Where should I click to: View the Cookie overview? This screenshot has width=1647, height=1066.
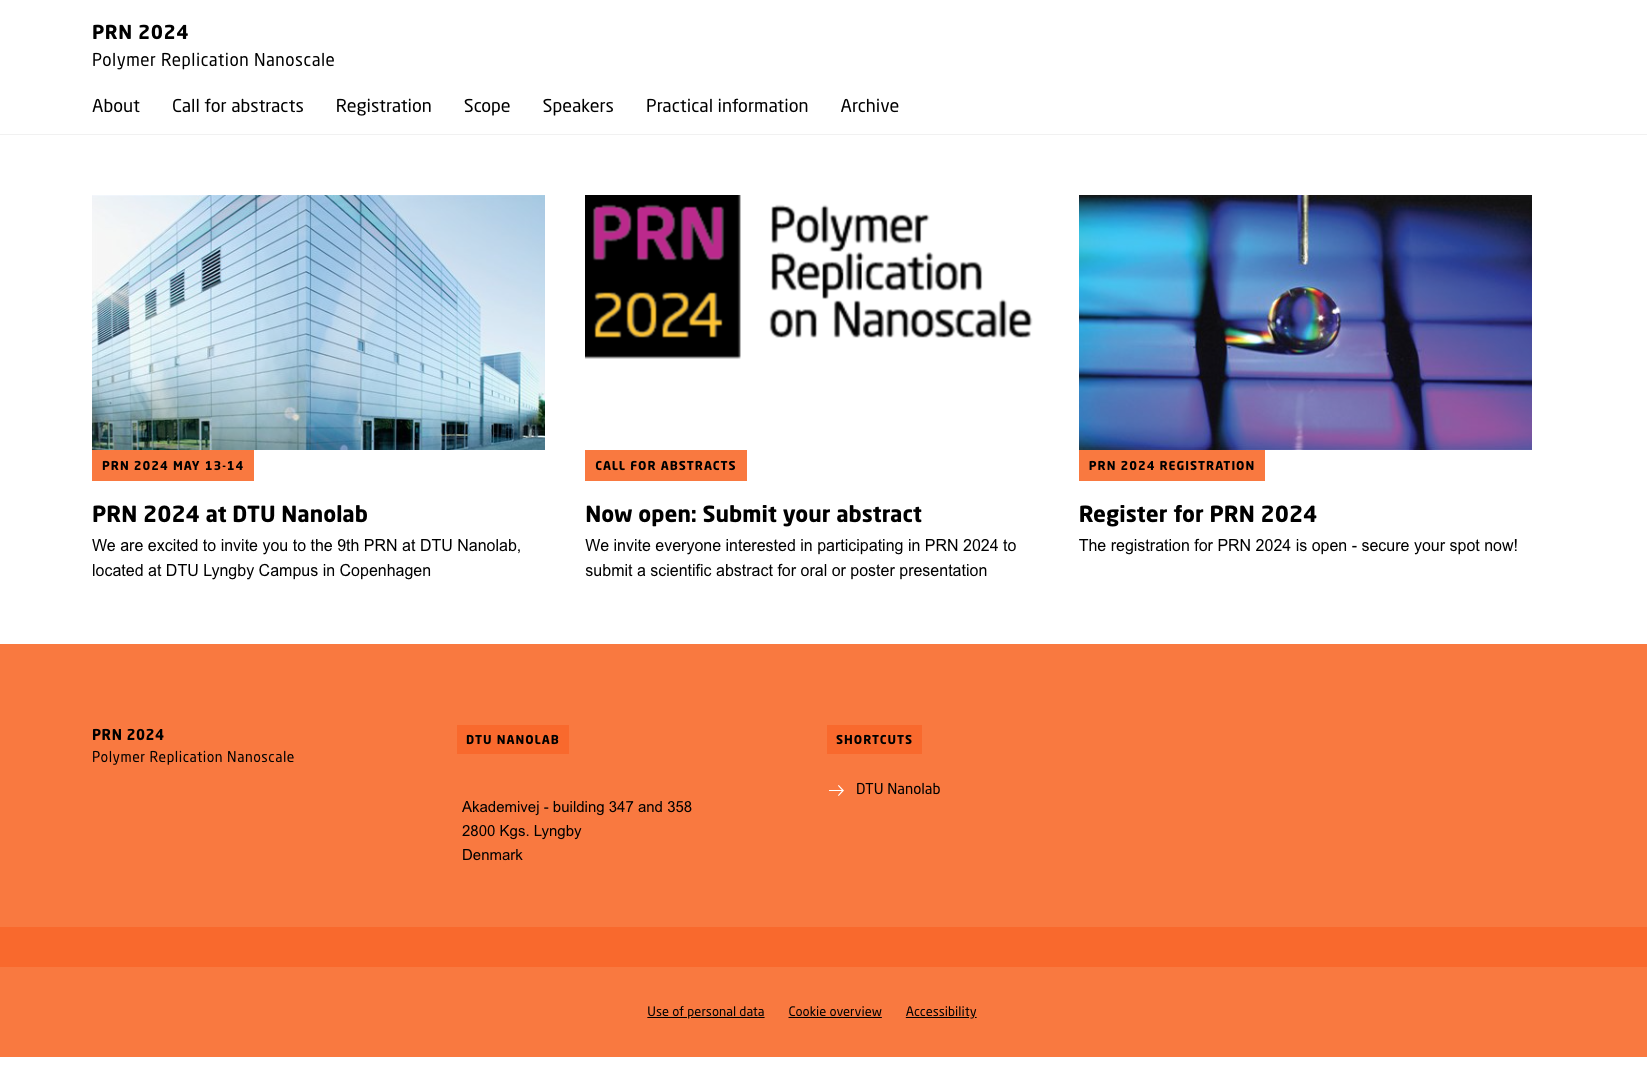[x=835, y=1011]
